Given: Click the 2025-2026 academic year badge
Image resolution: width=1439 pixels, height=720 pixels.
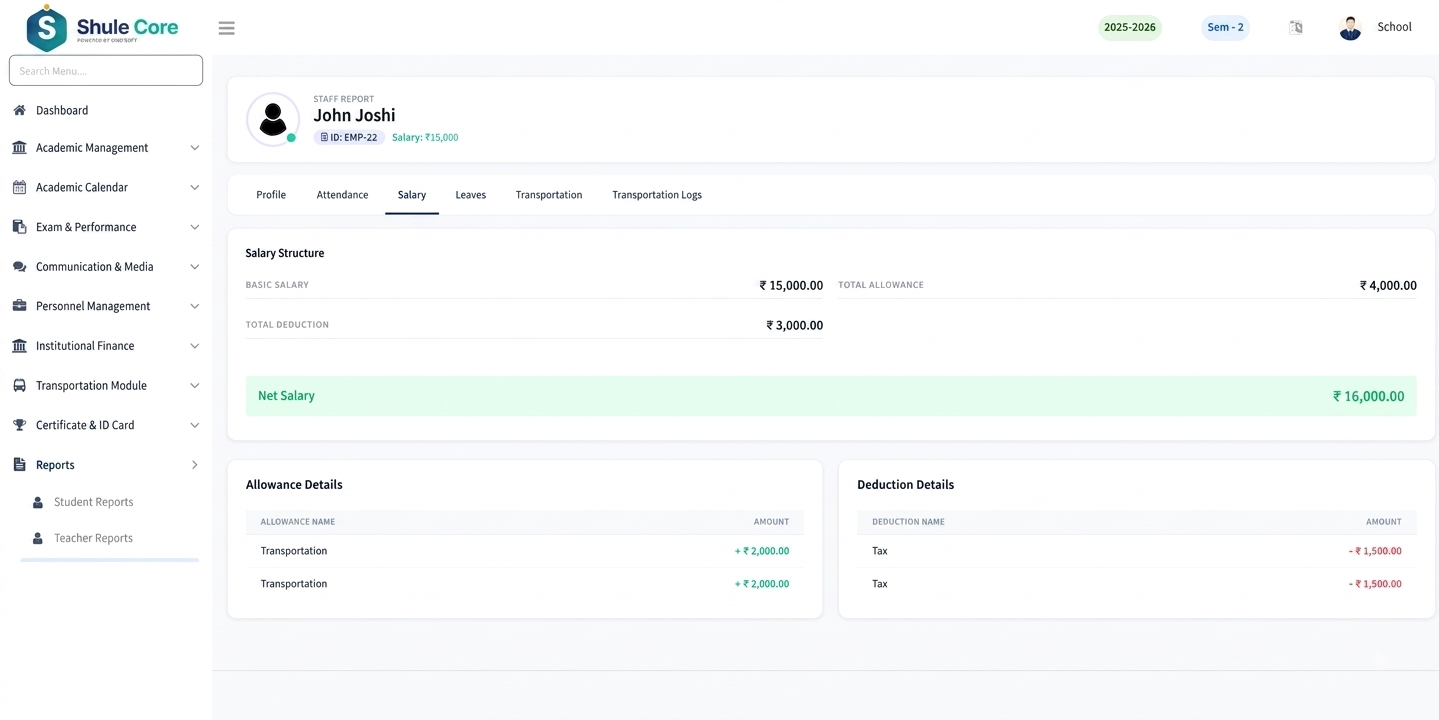Looking at the screenshot, I should [x=1130, y=27].
